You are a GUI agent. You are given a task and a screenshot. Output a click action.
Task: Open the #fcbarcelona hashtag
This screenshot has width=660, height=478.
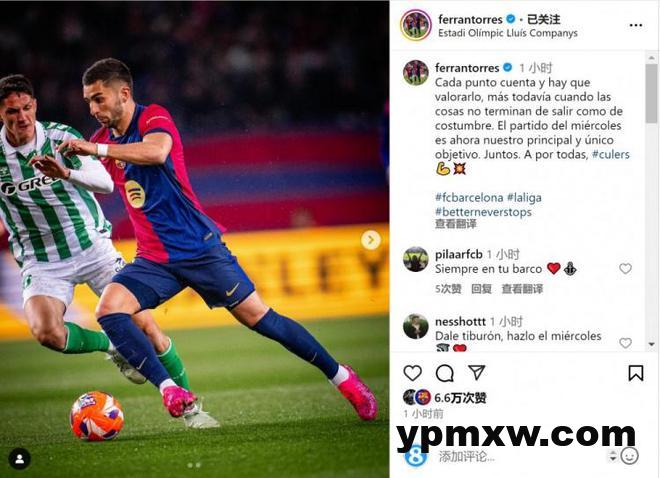pos(469,197)
